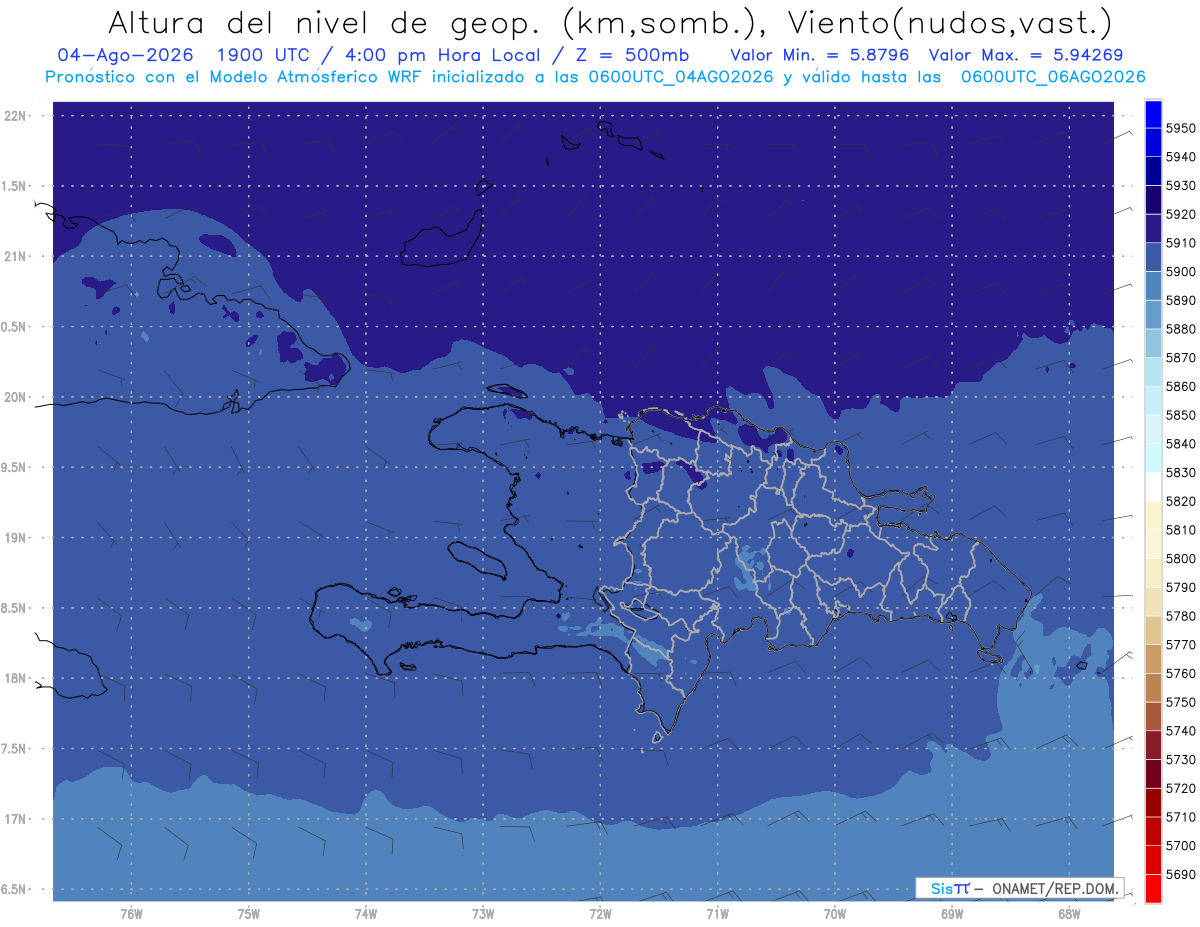Click the 18N latitude label

17,678
